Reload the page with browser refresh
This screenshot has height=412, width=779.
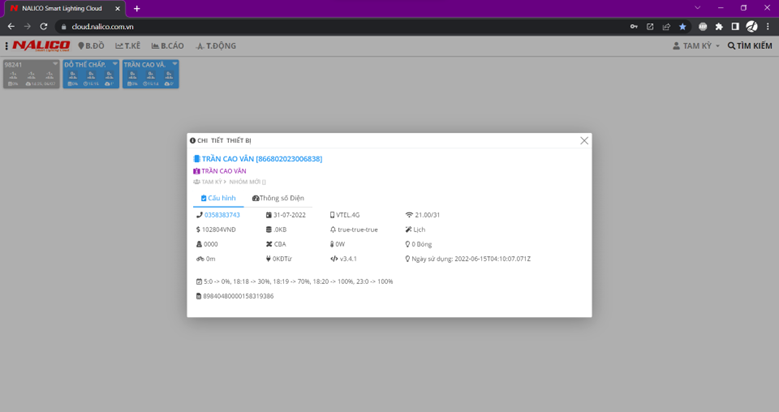click(x=44, y=27)
